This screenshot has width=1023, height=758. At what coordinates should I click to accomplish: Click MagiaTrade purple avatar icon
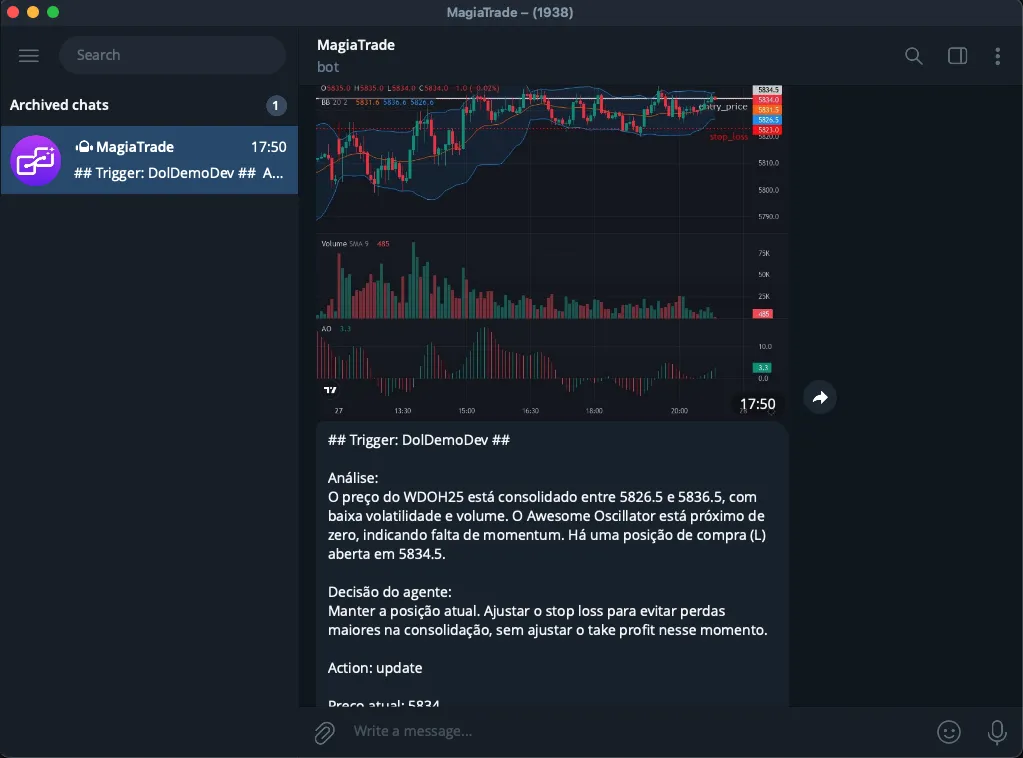pos(36,160)
